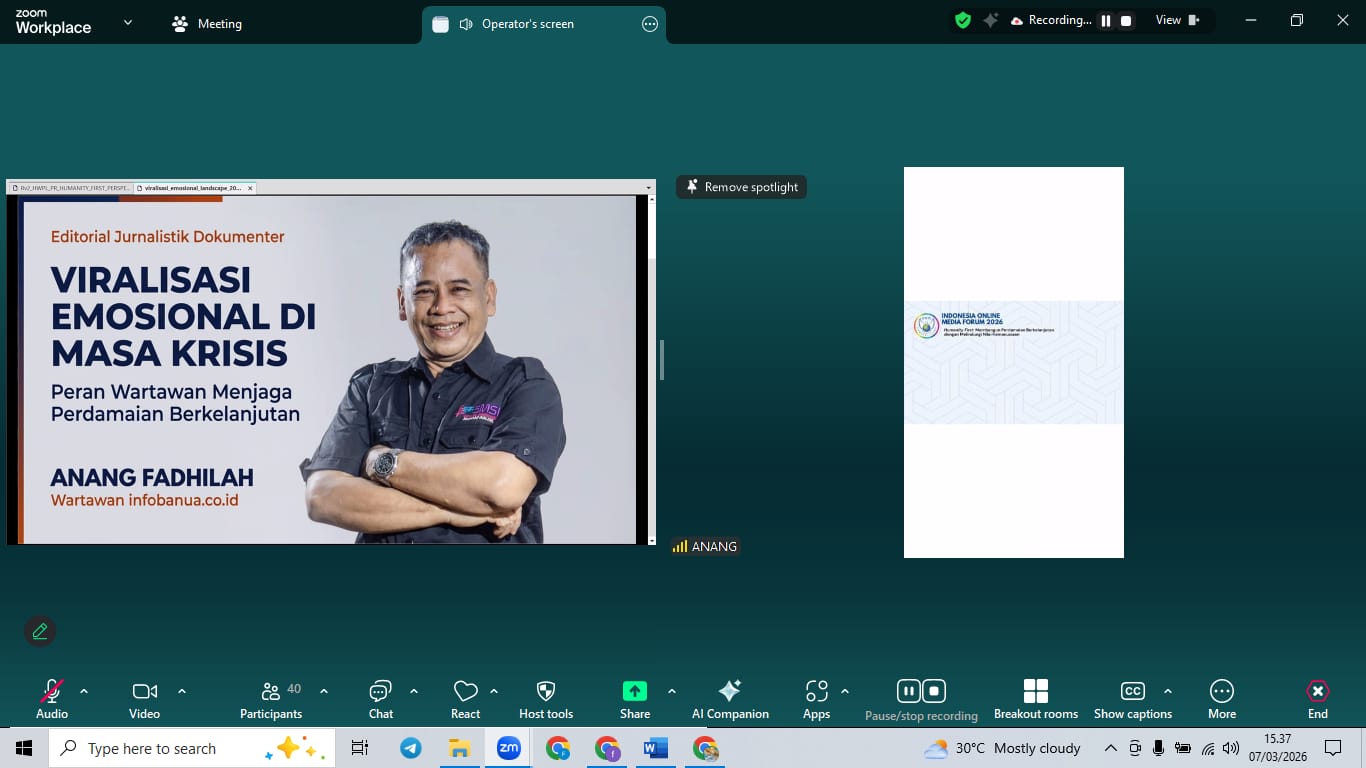The height and width of the screenshot is (768, 1366).
Task: Open Breakout rooms
Action: point(1035,691)
